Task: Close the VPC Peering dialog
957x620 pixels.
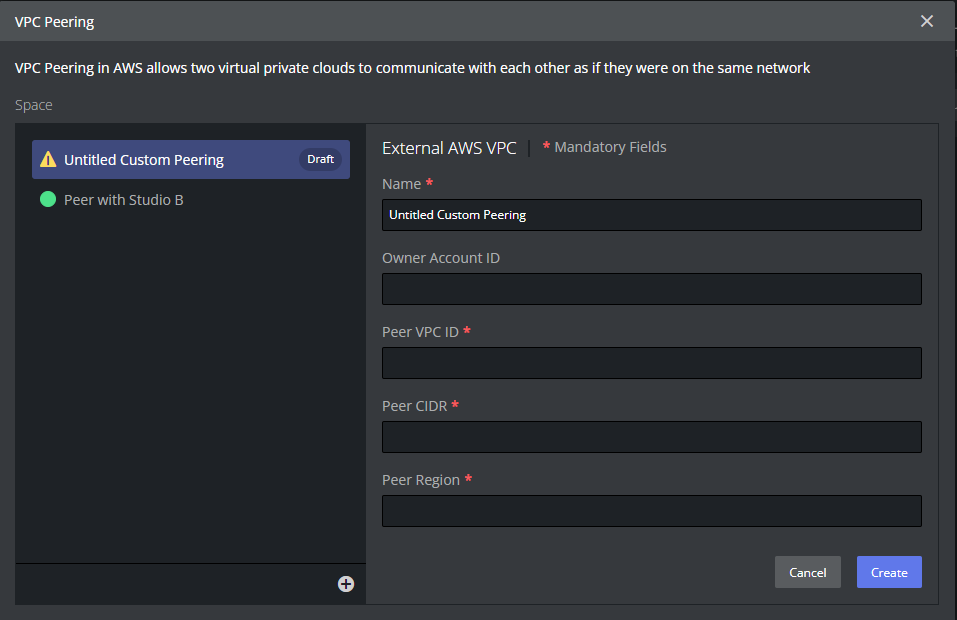Action: pyautogui.click(x=927, y=21)
